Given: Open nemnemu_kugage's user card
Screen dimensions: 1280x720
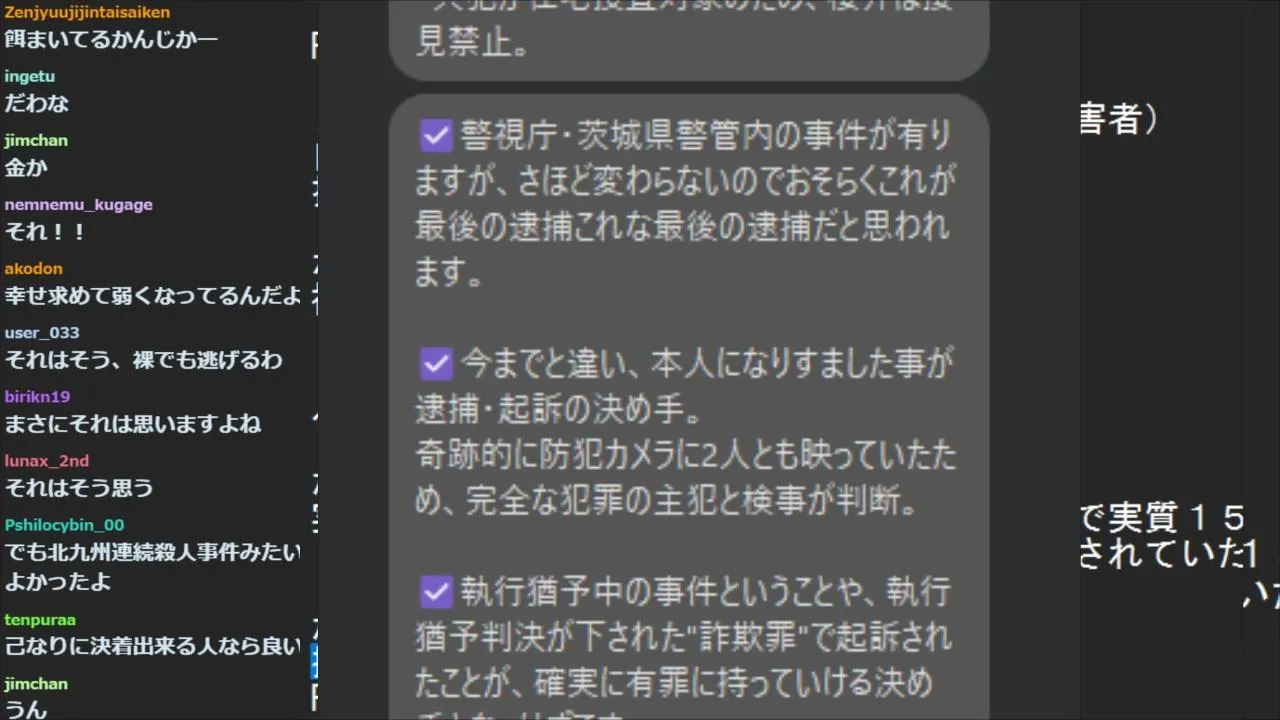Looking at the screenshot, I should point(79,204).
